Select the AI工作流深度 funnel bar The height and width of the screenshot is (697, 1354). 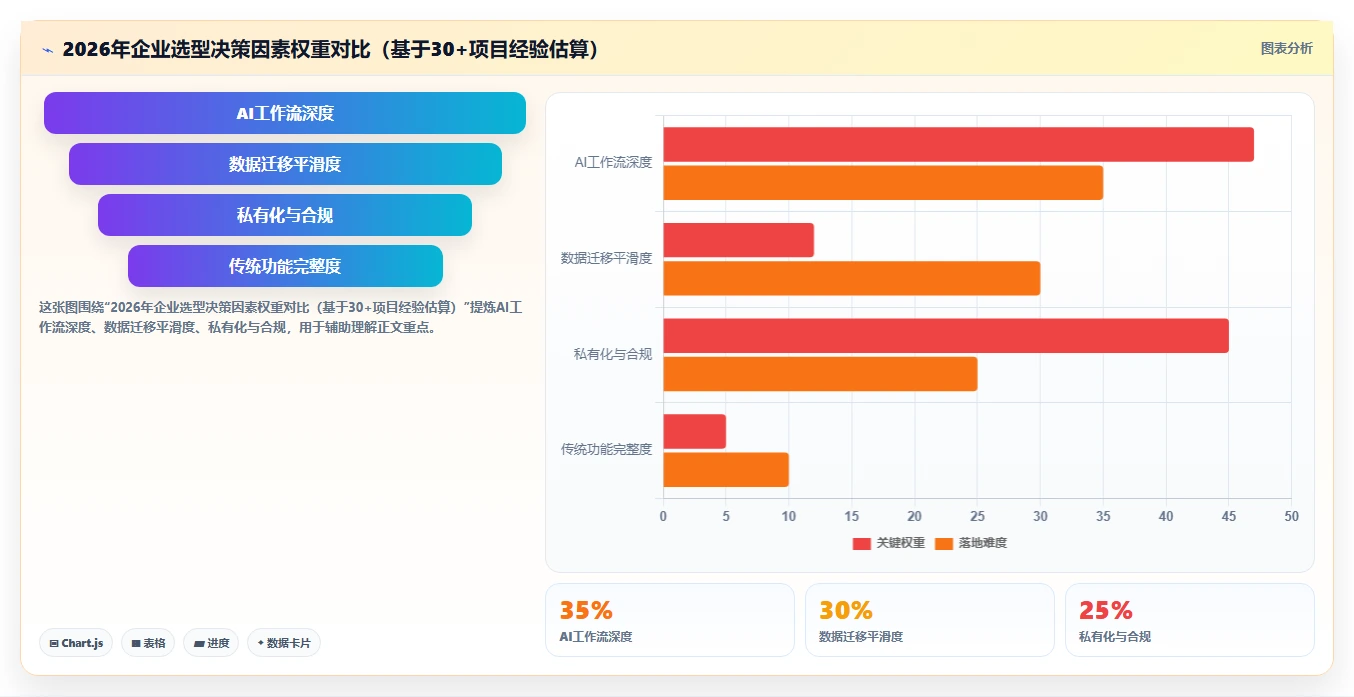pyautogui.click(x=285, y=113)
